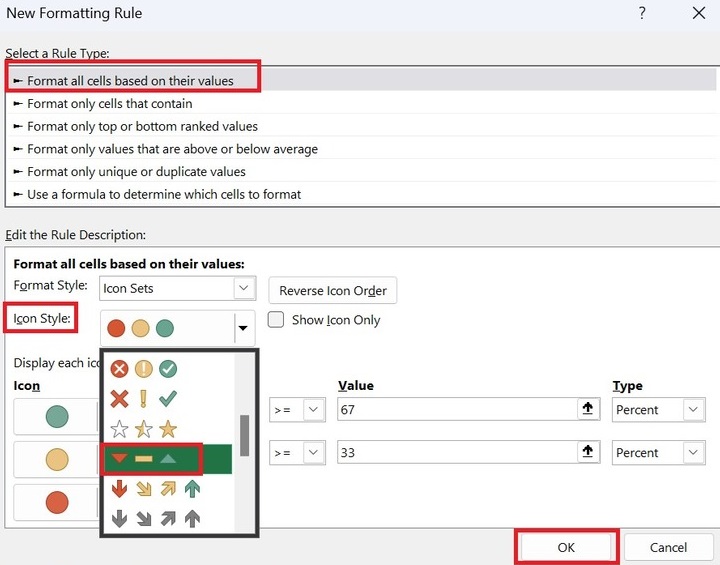Click the range selector icon beside value 33
The width and height of the screenshot is (720, 565).
coord(588,453)
